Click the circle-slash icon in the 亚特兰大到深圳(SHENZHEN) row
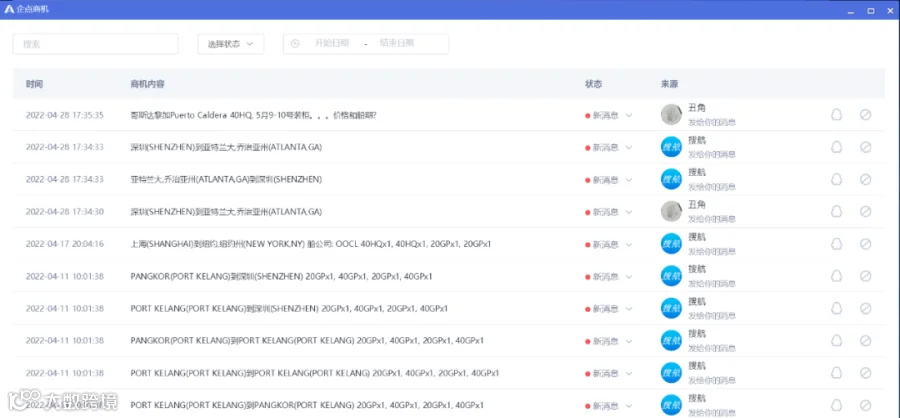900x418 pixels. pos(866,180)
